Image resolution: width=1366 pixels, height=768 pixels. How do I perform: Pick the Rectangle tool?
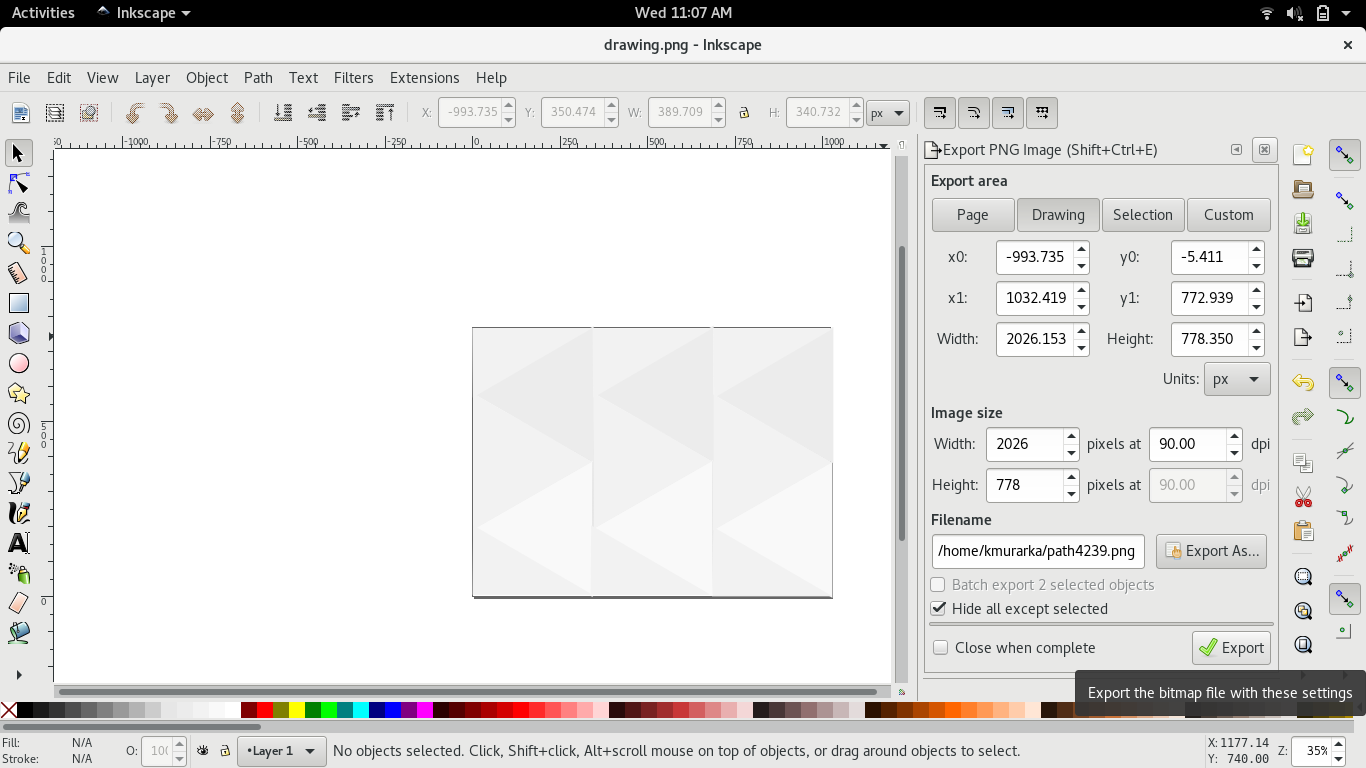click(x=18, y=302)
